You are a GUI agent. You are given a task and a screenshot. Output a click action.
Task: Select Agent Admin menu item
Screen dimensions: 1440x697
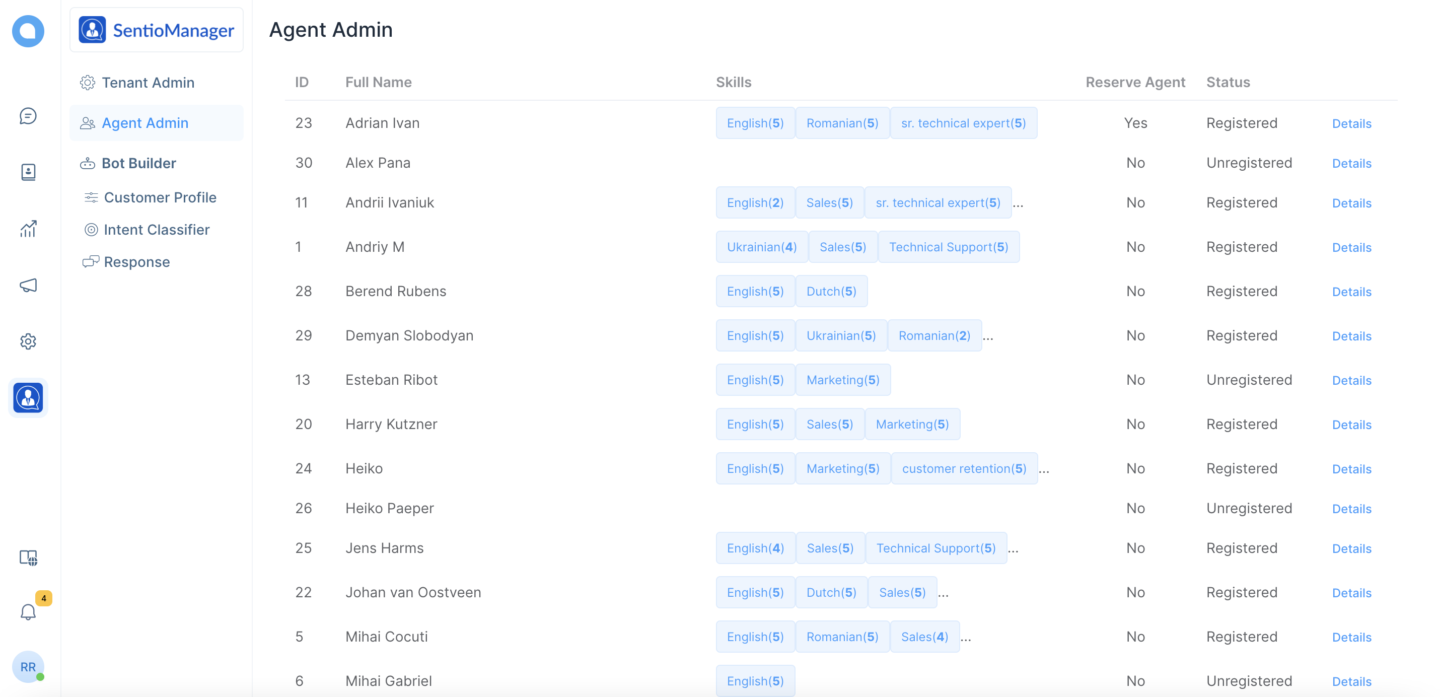156,123
